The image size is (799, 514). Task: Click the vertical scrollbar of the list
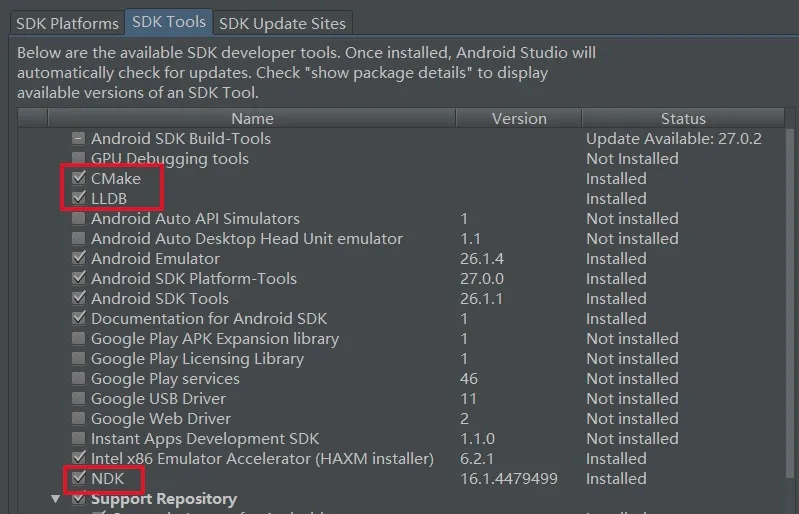790,300
